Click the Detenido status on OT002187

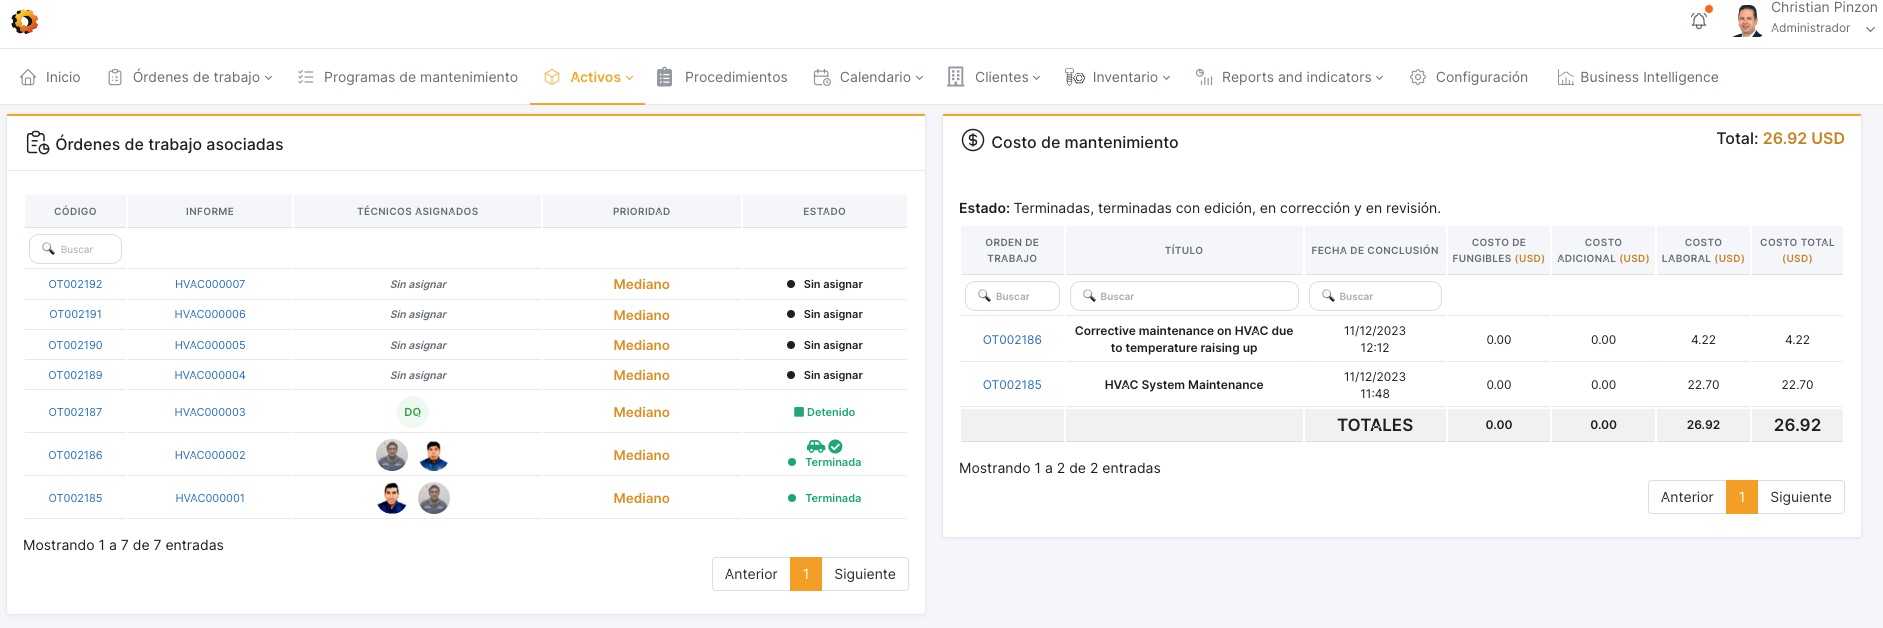[x=825, y=412]
